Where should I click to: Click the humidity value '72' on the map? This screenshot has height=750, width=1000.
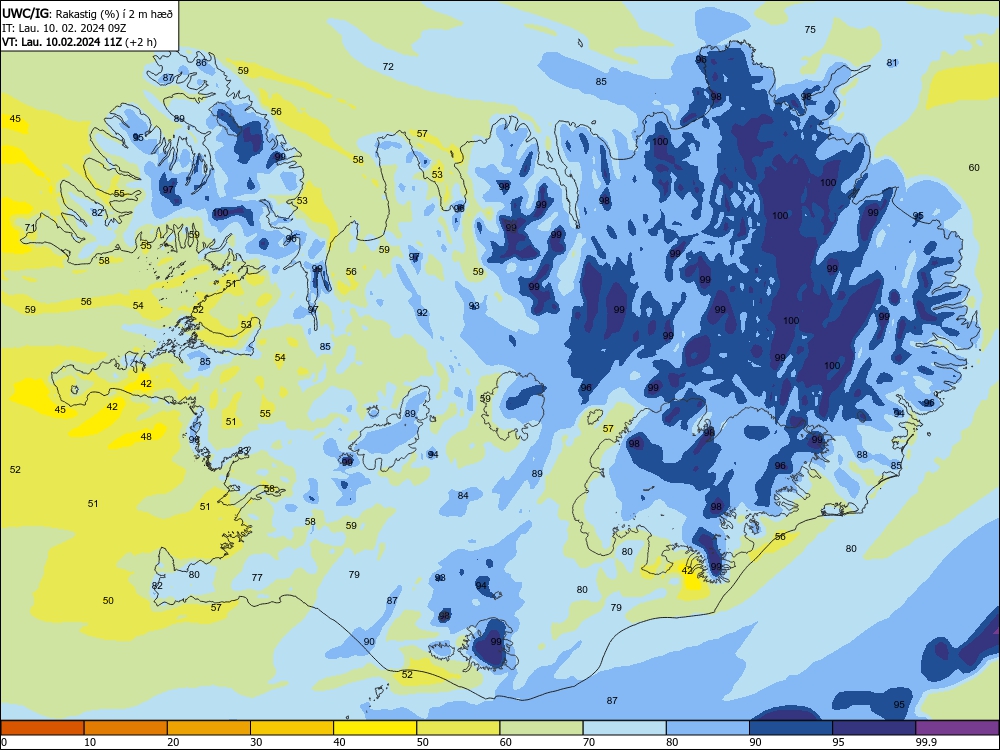coord(388,66)
